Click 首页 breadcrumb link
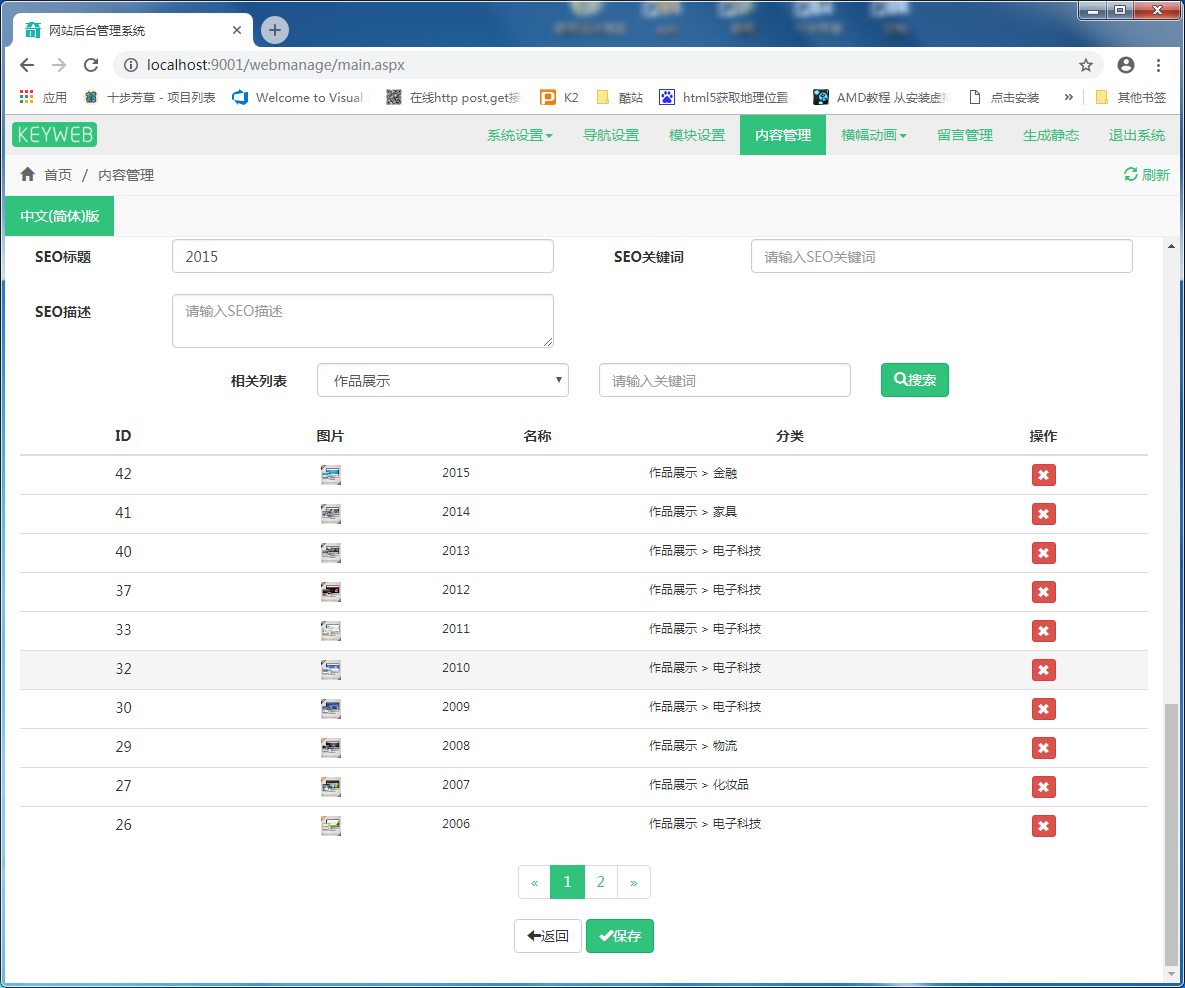The width and height of the screenshot is (1185, 988). click(58, 175)
